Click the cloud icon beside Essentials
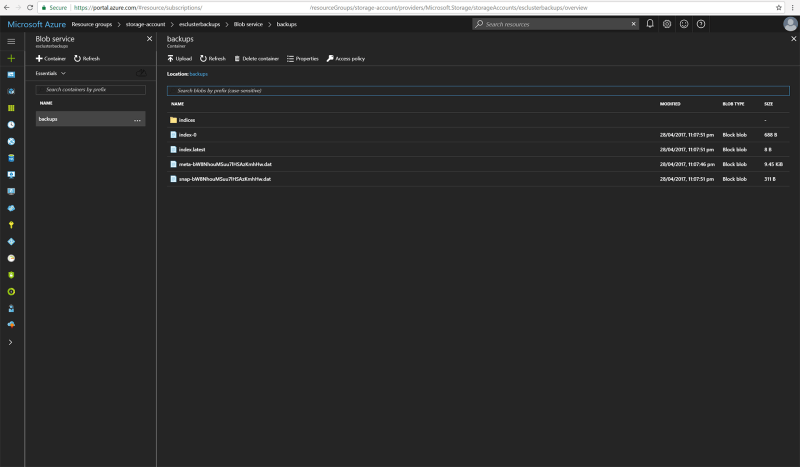This screenshot has height=467, width=800. click(x=141, y=73)
